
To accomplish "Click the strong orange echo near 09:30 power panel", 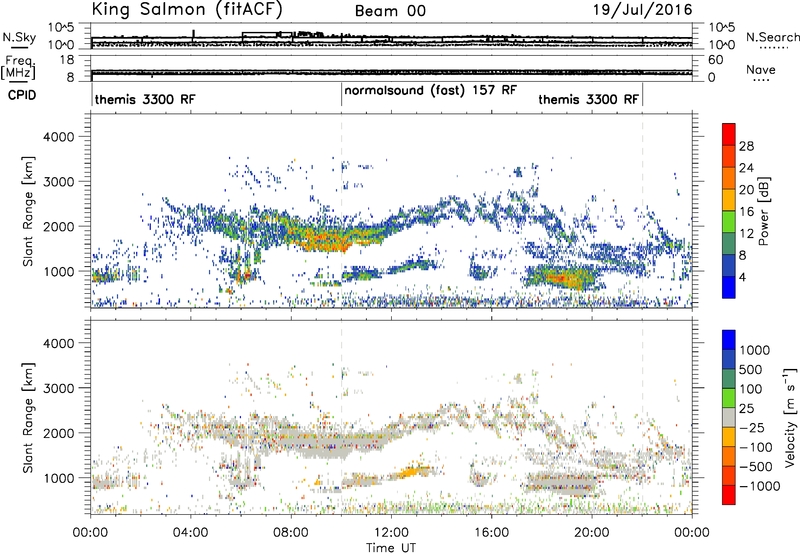I will coord(327,240).
